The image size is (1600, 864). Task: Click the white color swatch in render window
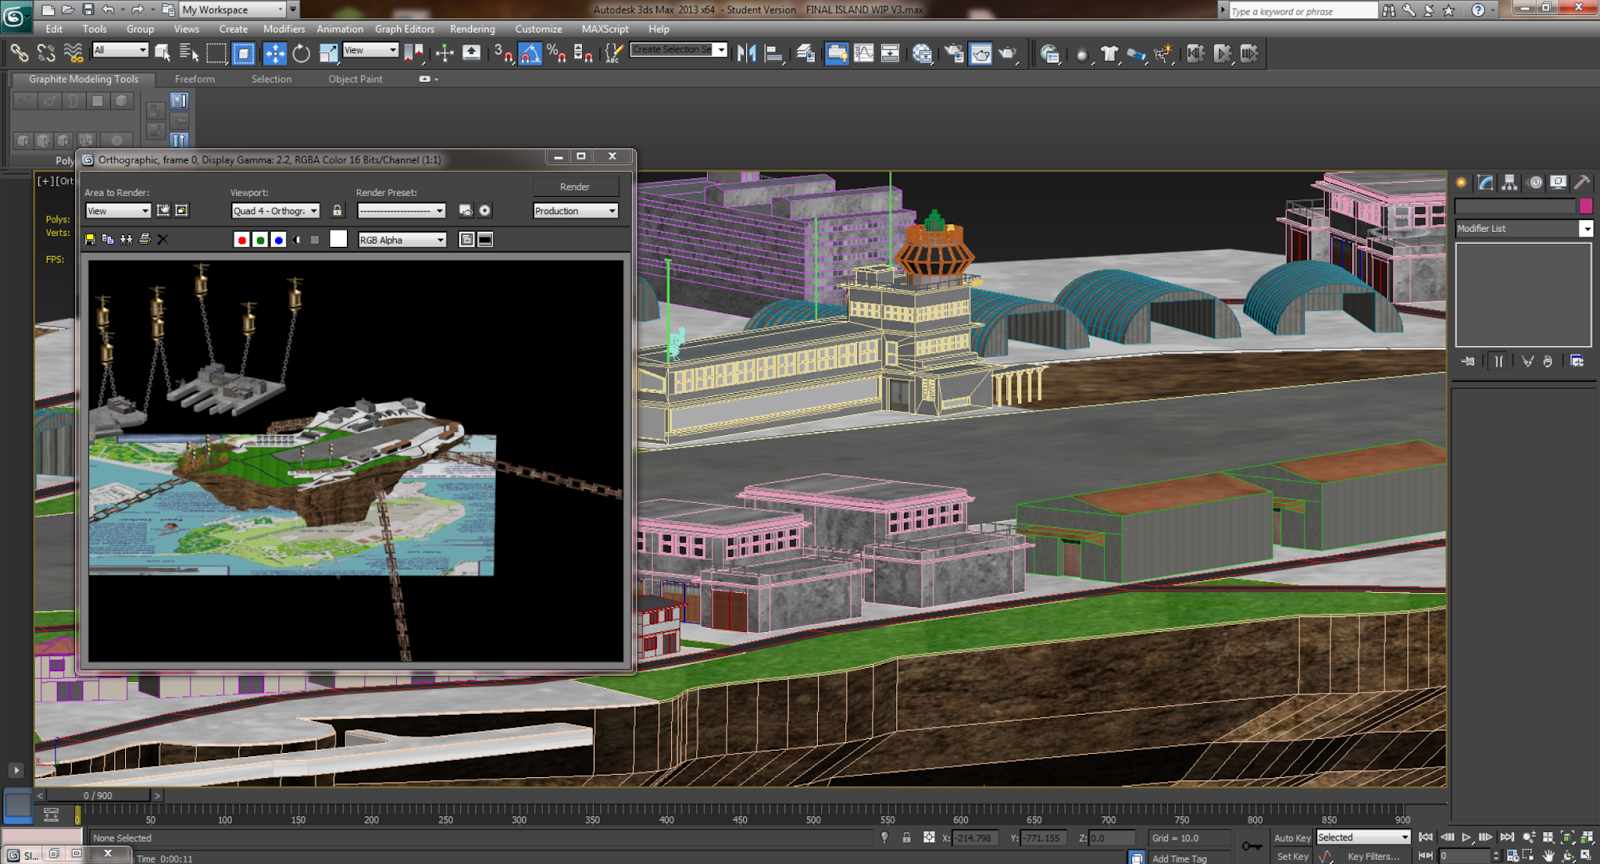pos(339,240)
